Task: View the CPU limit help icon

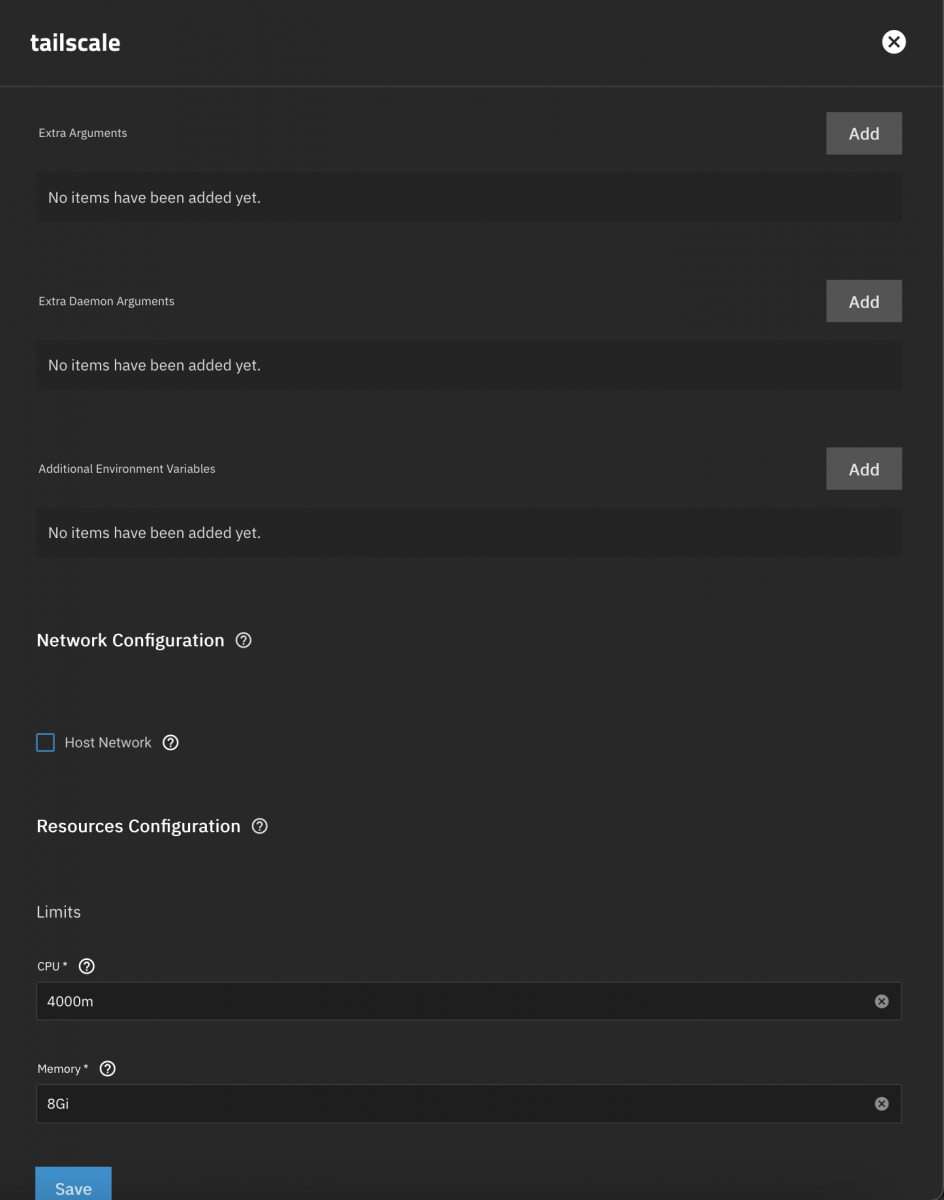Action: tap(87, 966)
